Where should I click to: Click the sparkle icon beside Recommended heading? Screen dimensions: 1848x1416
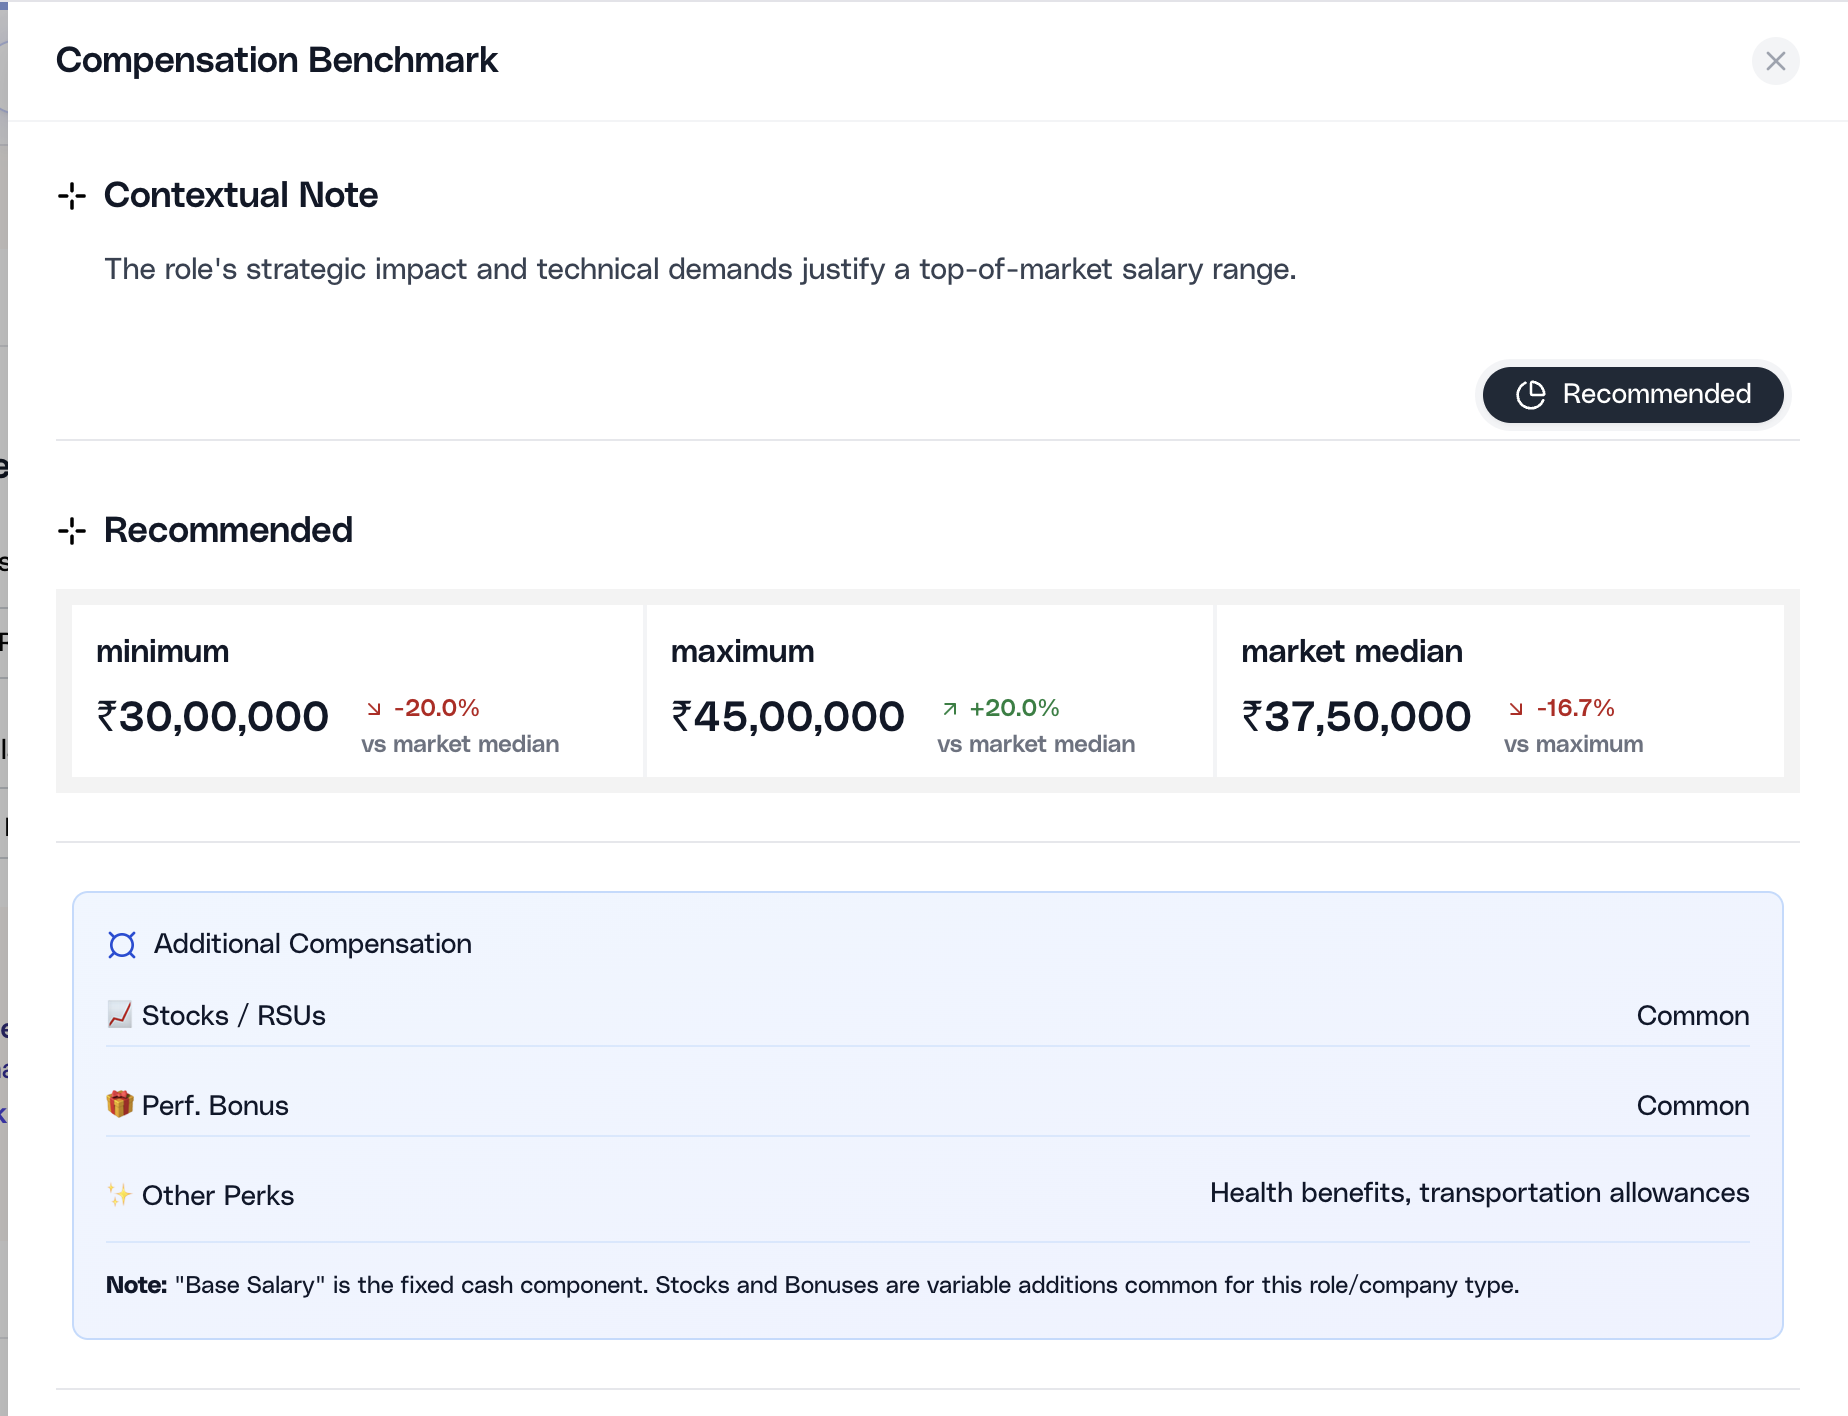point(72,531)
